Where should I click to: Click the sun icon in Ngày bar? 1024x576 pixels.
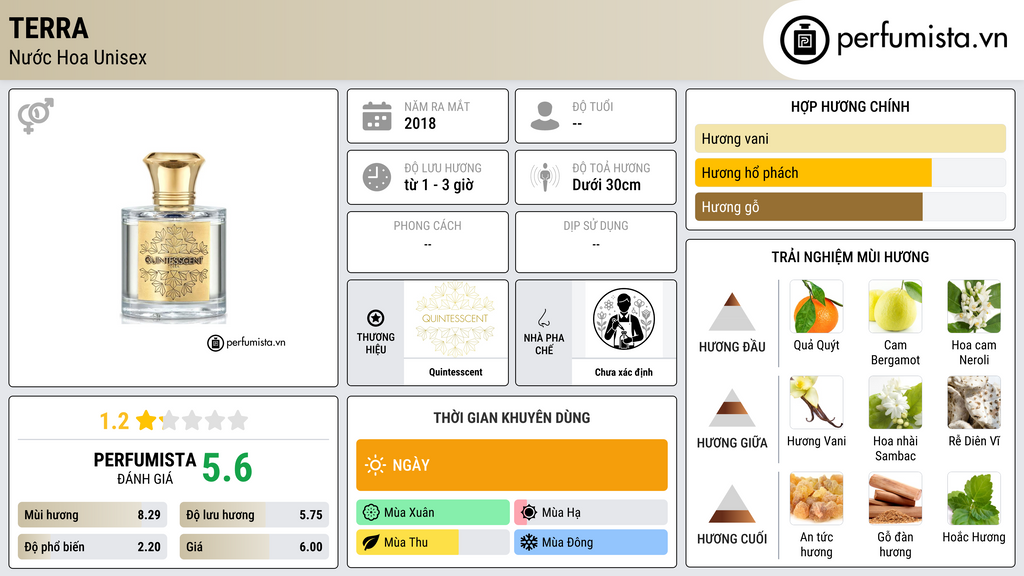(376, 465)
